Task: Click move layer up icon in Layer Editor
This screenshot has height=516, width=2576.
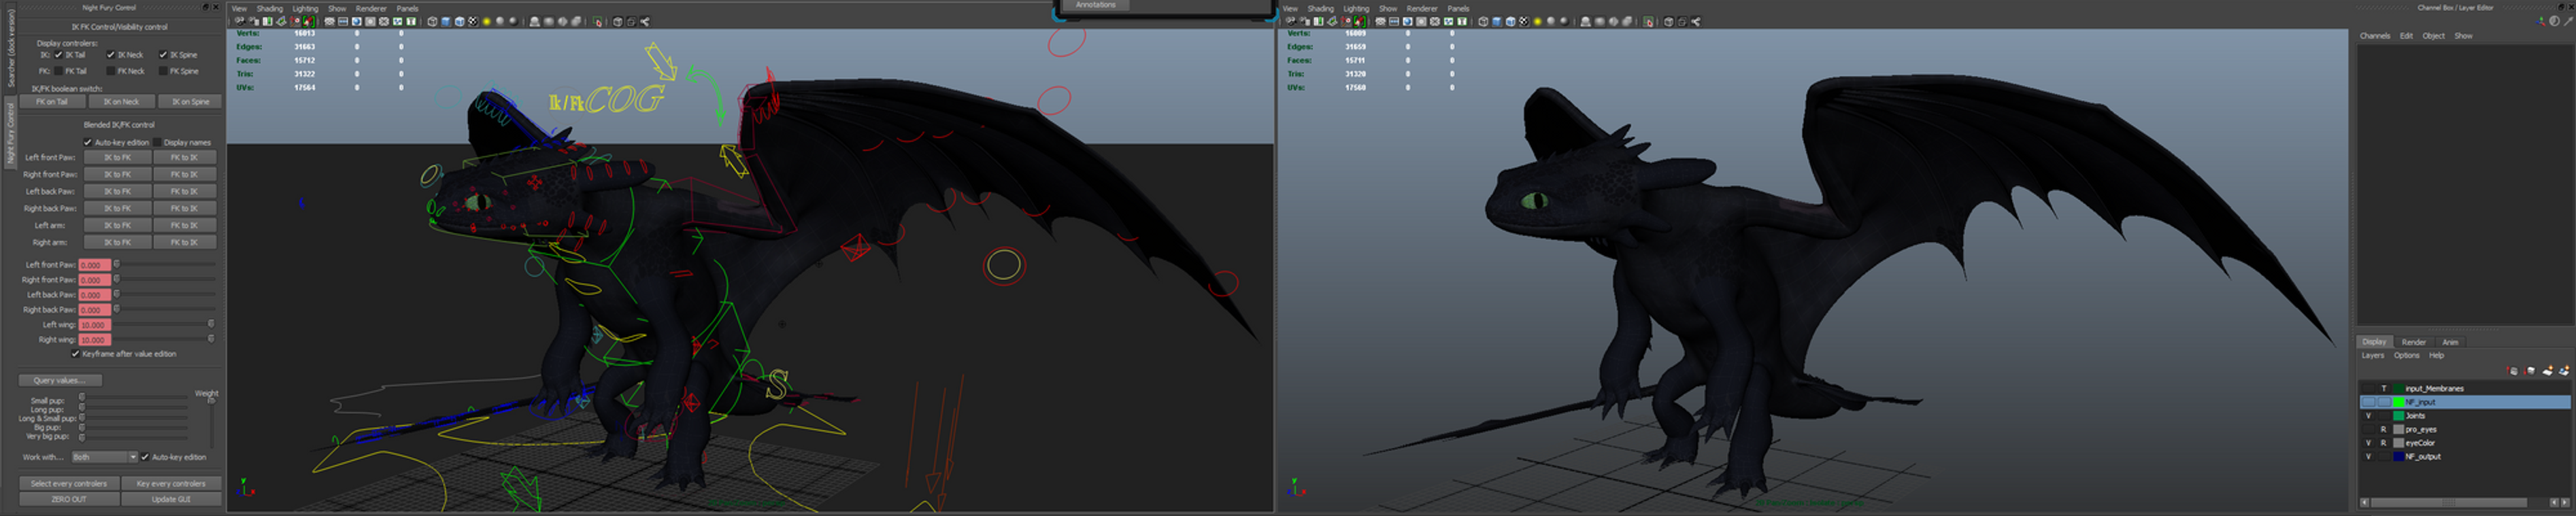Action: [x=2514, y=371]
